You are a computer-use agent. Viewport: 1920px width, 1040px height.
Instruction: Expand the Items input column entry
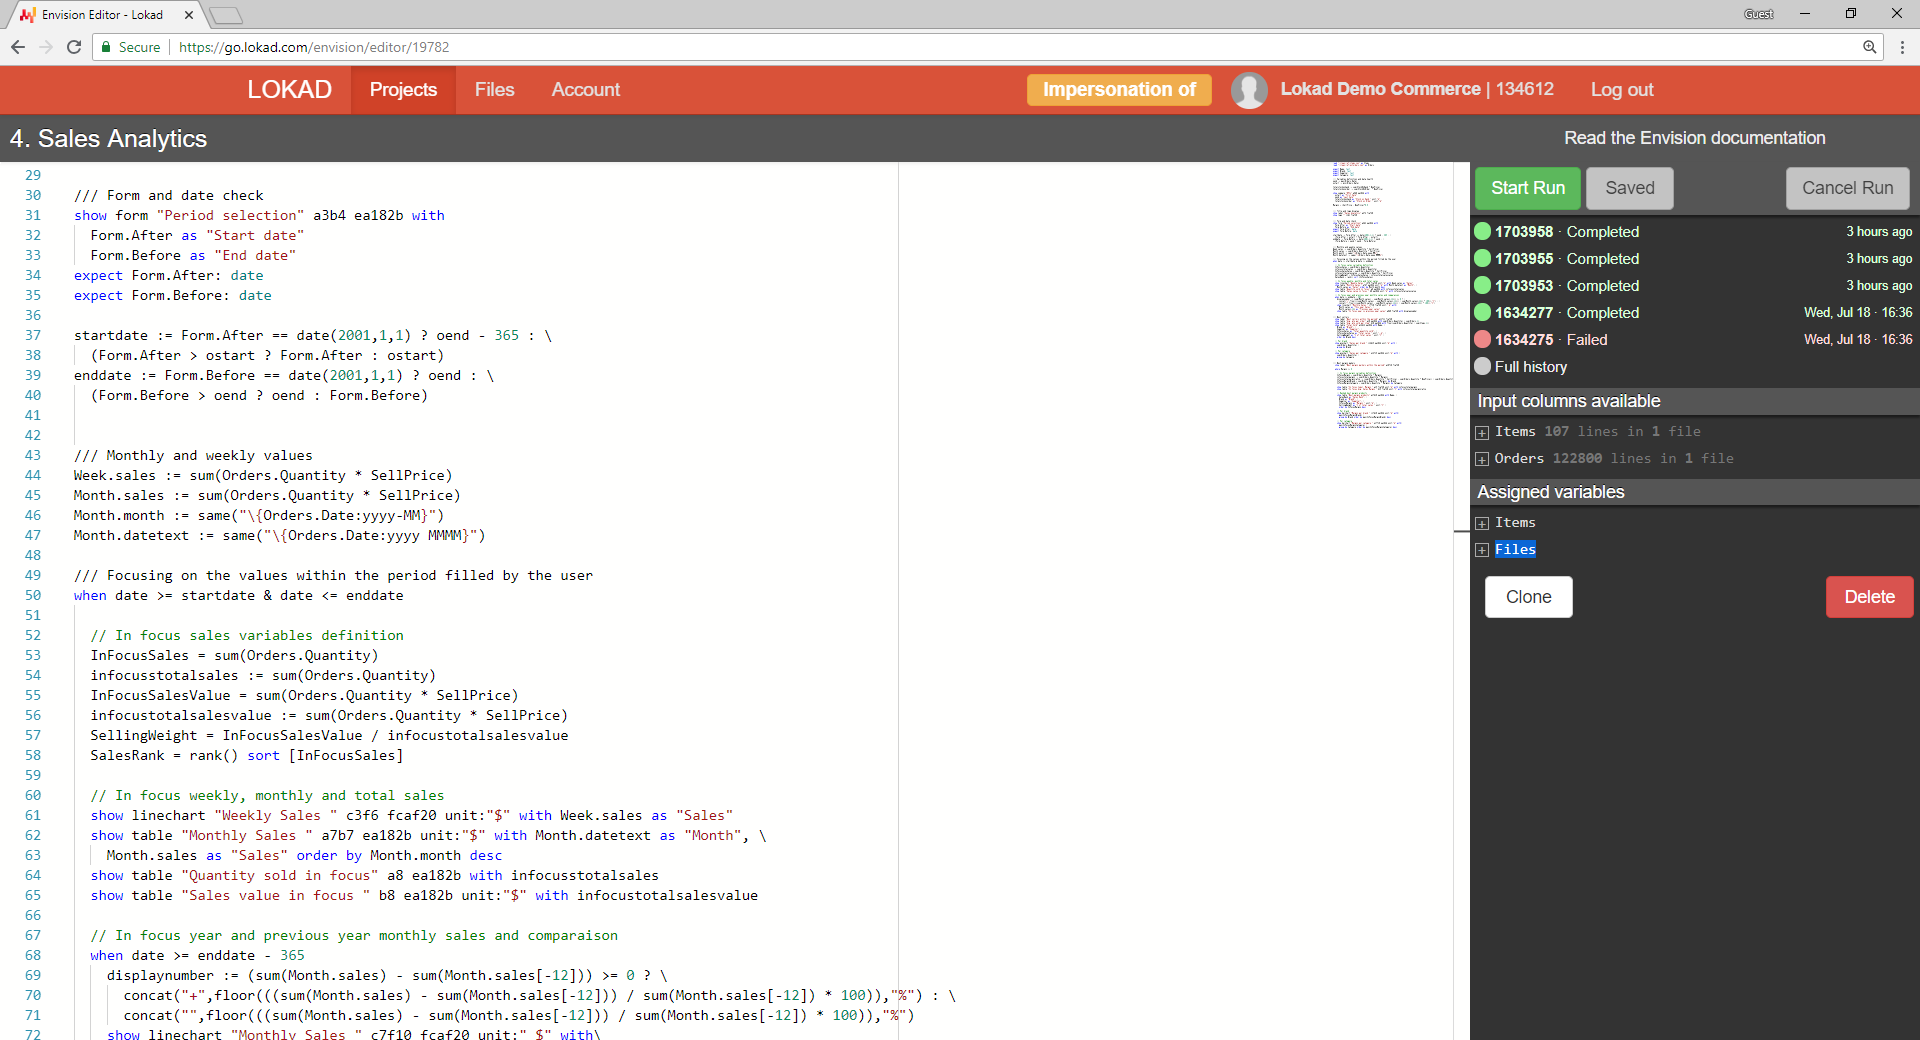pyautogui.click(x=1482, y=432)
